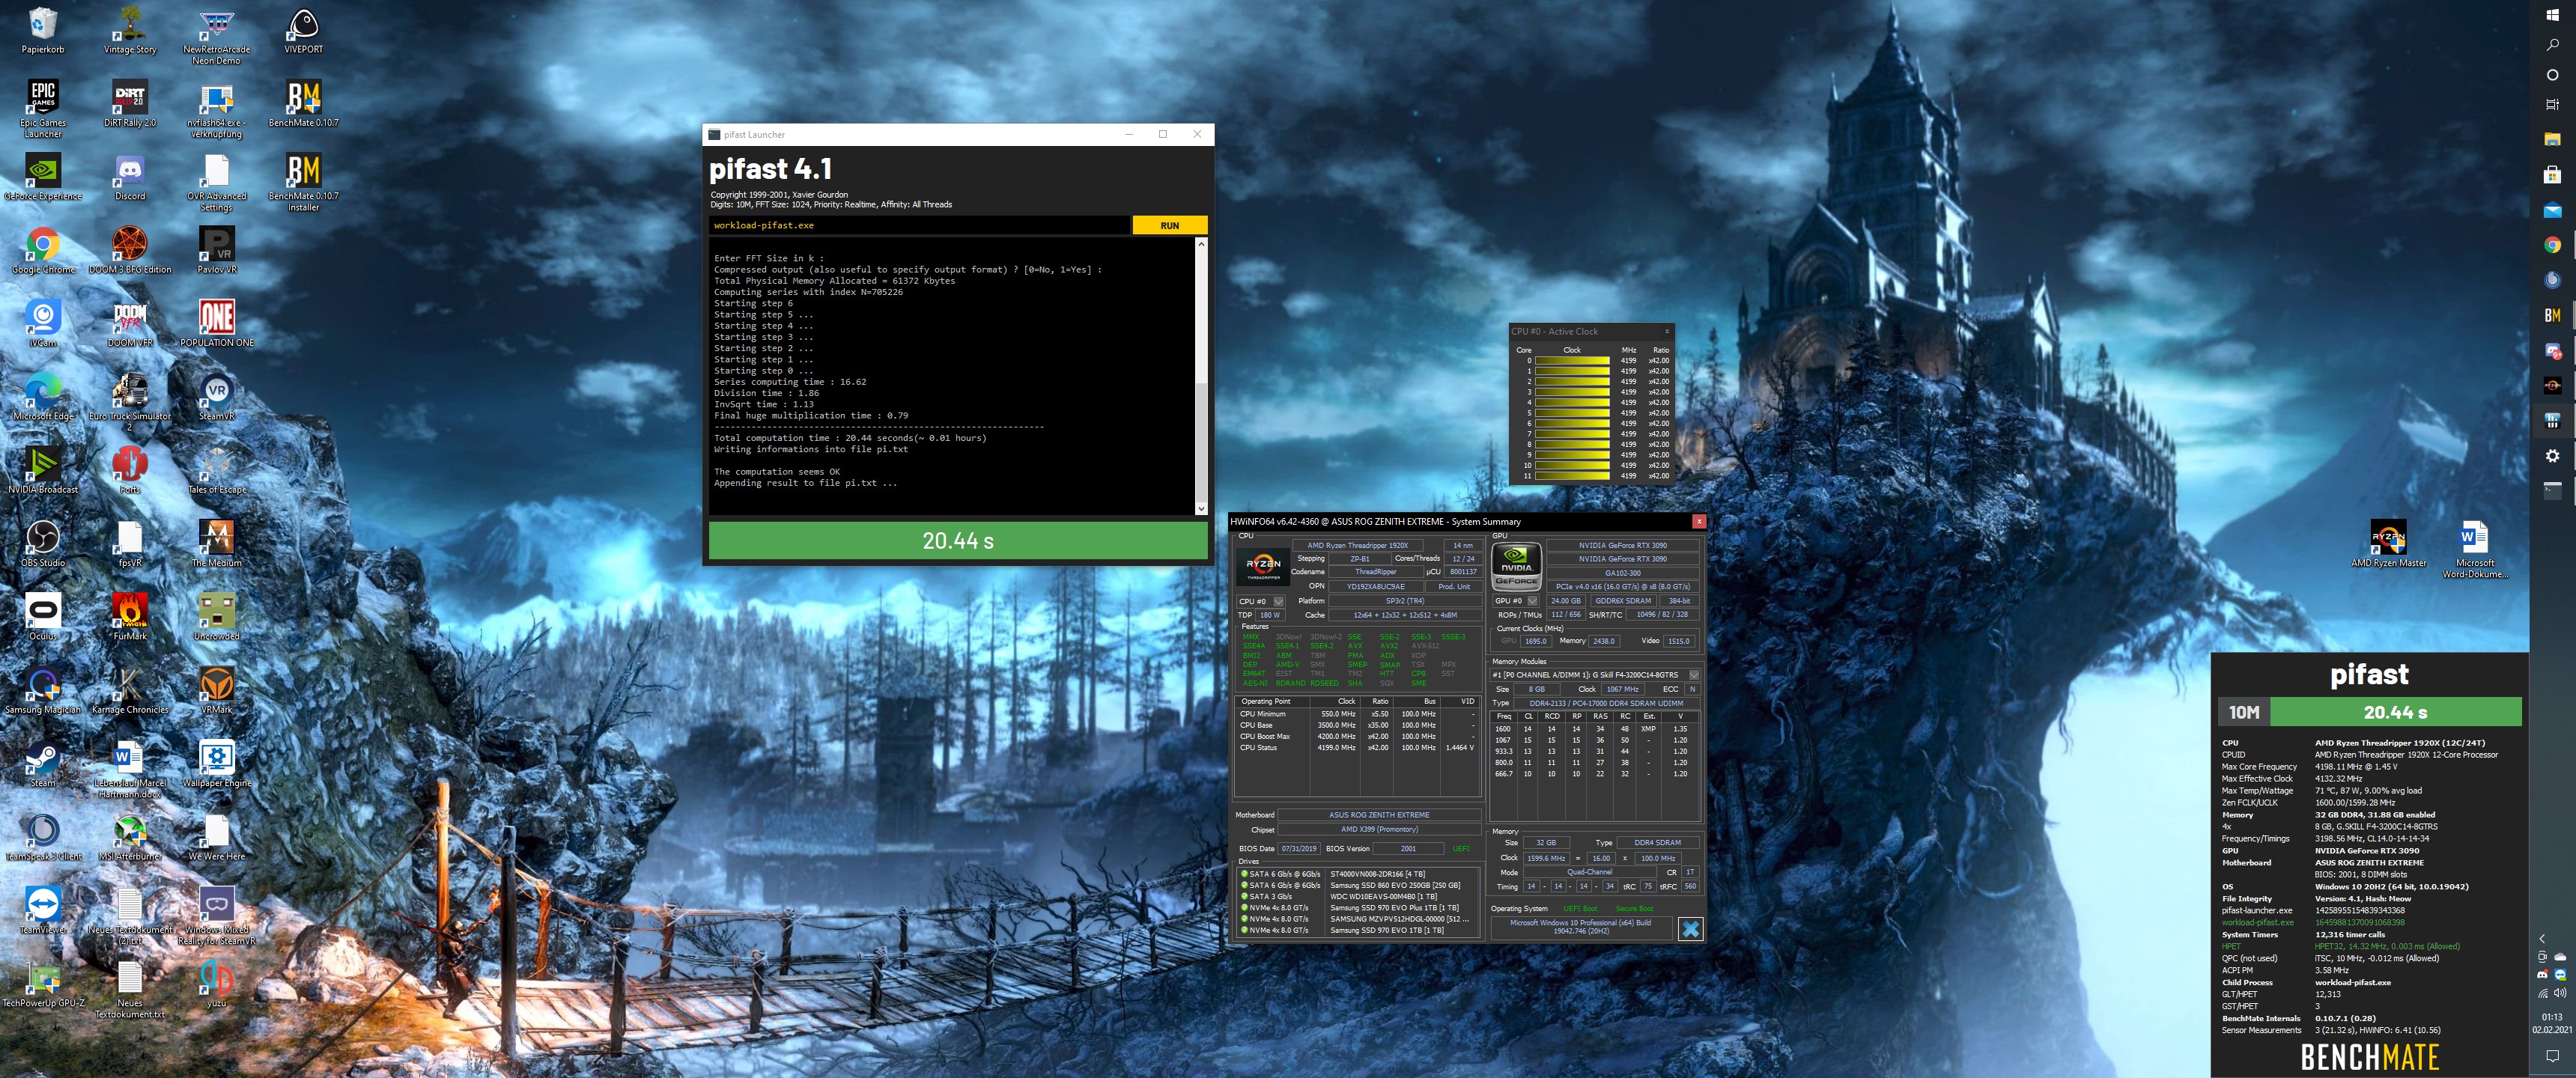This screenshot has height=1078, width=2576.
Task: Open GeForce Experience desktop icon
Action: [x=43, y=177]
